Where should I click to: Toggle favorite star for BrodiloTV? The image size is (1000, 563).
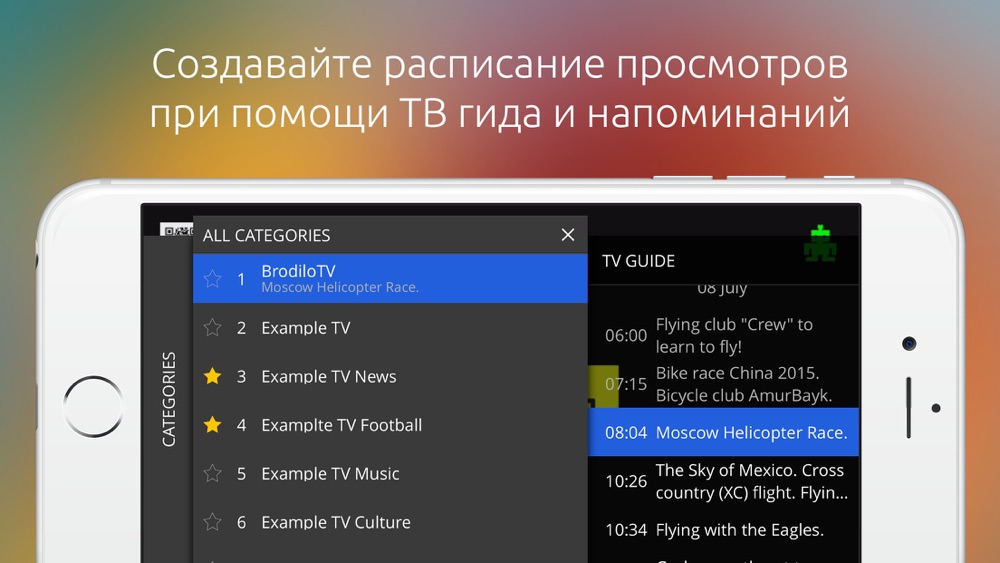click(212, 279)
